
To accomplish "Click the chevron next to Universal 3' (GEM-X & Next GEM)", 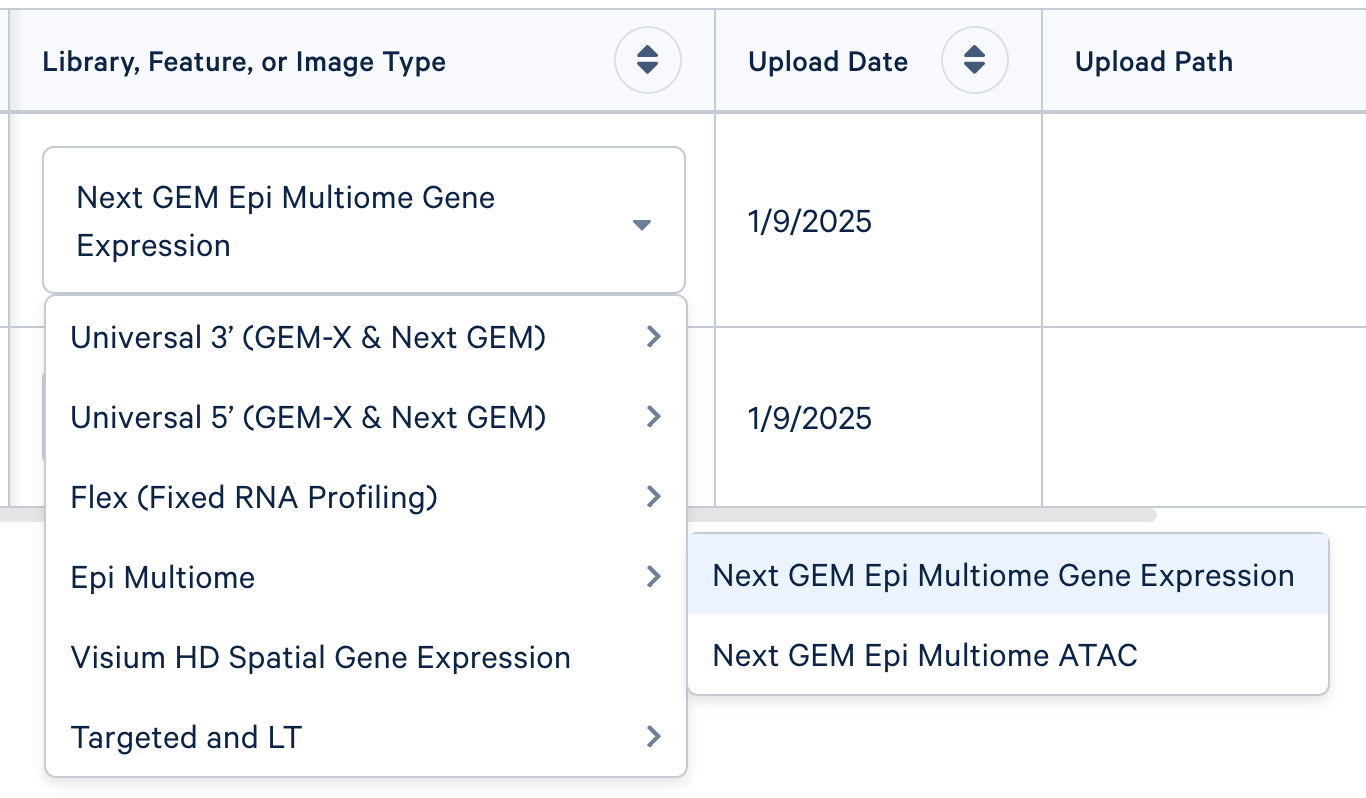I will [x=654, y=337].
